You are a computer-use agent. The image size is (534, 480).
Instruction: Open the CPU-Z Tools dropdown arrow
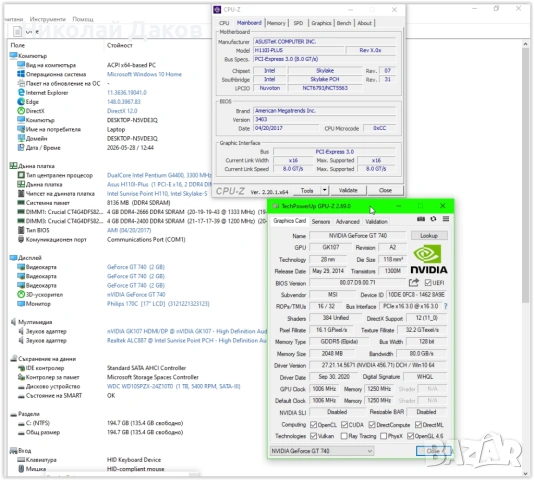tap(325, 190)
